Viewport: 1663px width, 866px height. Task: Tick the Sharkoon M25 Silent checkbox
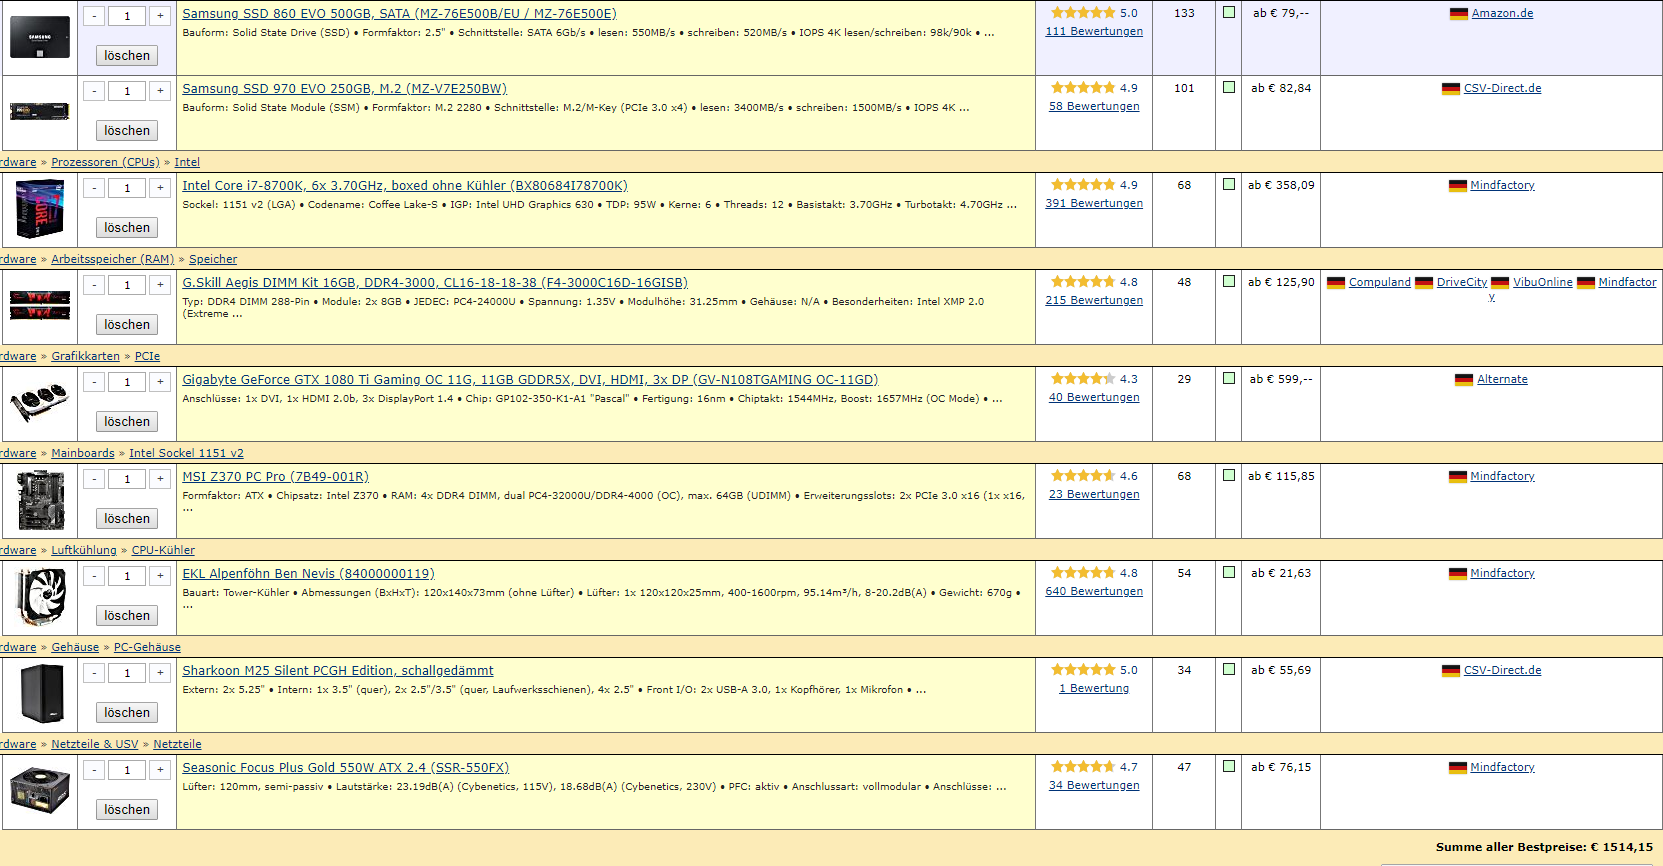click(x=1229, y=670)
